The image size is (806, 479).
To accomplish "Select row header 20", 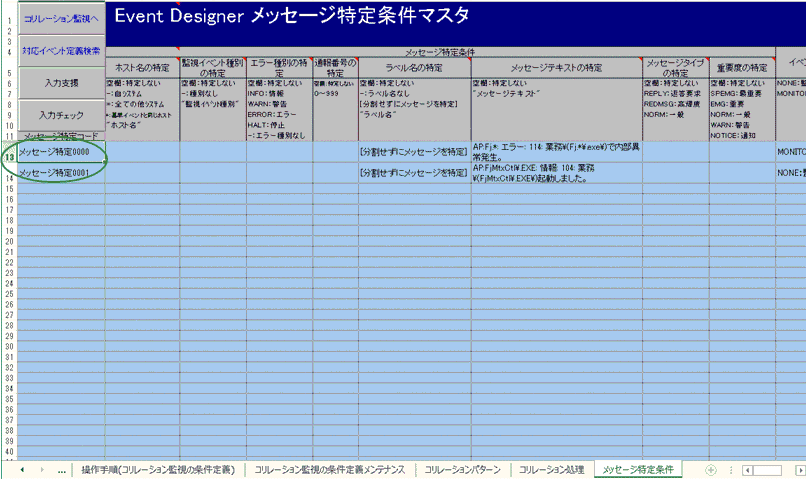I will click(9, 242).
